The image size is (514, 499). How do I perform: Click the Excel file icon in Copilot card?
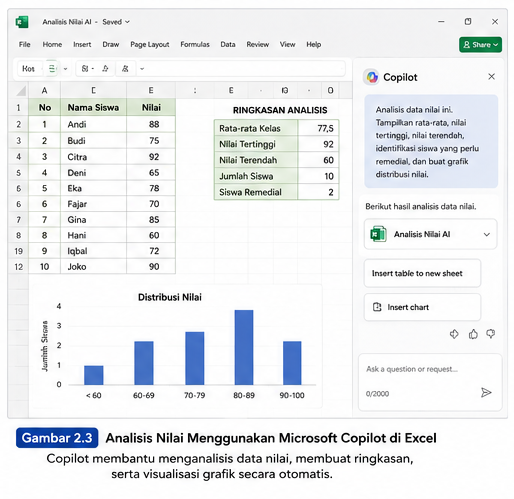pyautogui.click(x=378, y=234)
